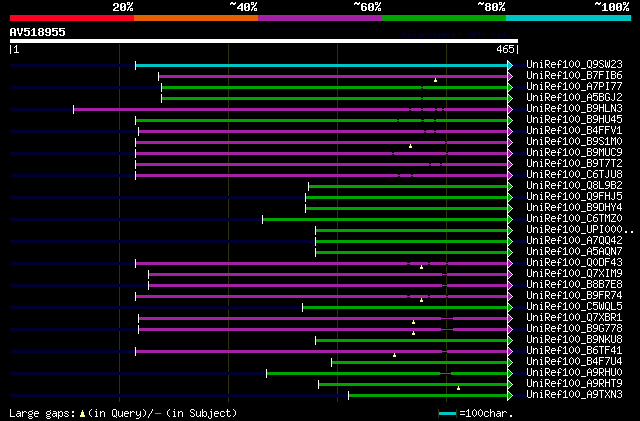
Task: Click the purple arrowhead ending the B7FIB6 alignment
Action: (x=510, y=76)
